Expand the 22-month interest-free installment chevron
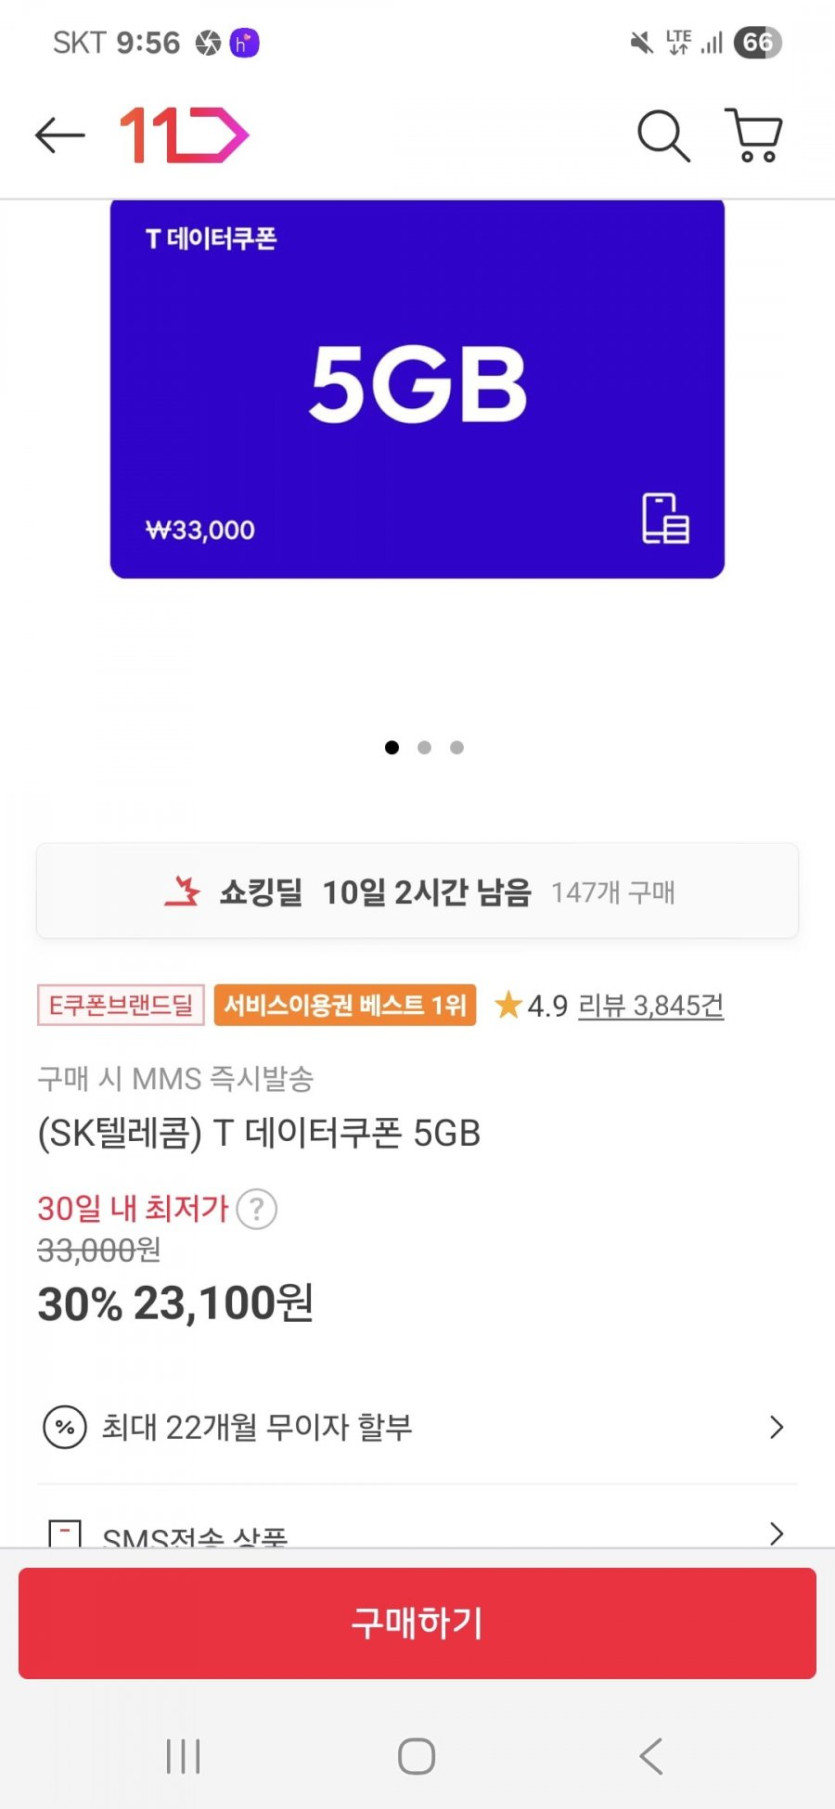This screenshot has height=1809, width=835. point(776,1427)
